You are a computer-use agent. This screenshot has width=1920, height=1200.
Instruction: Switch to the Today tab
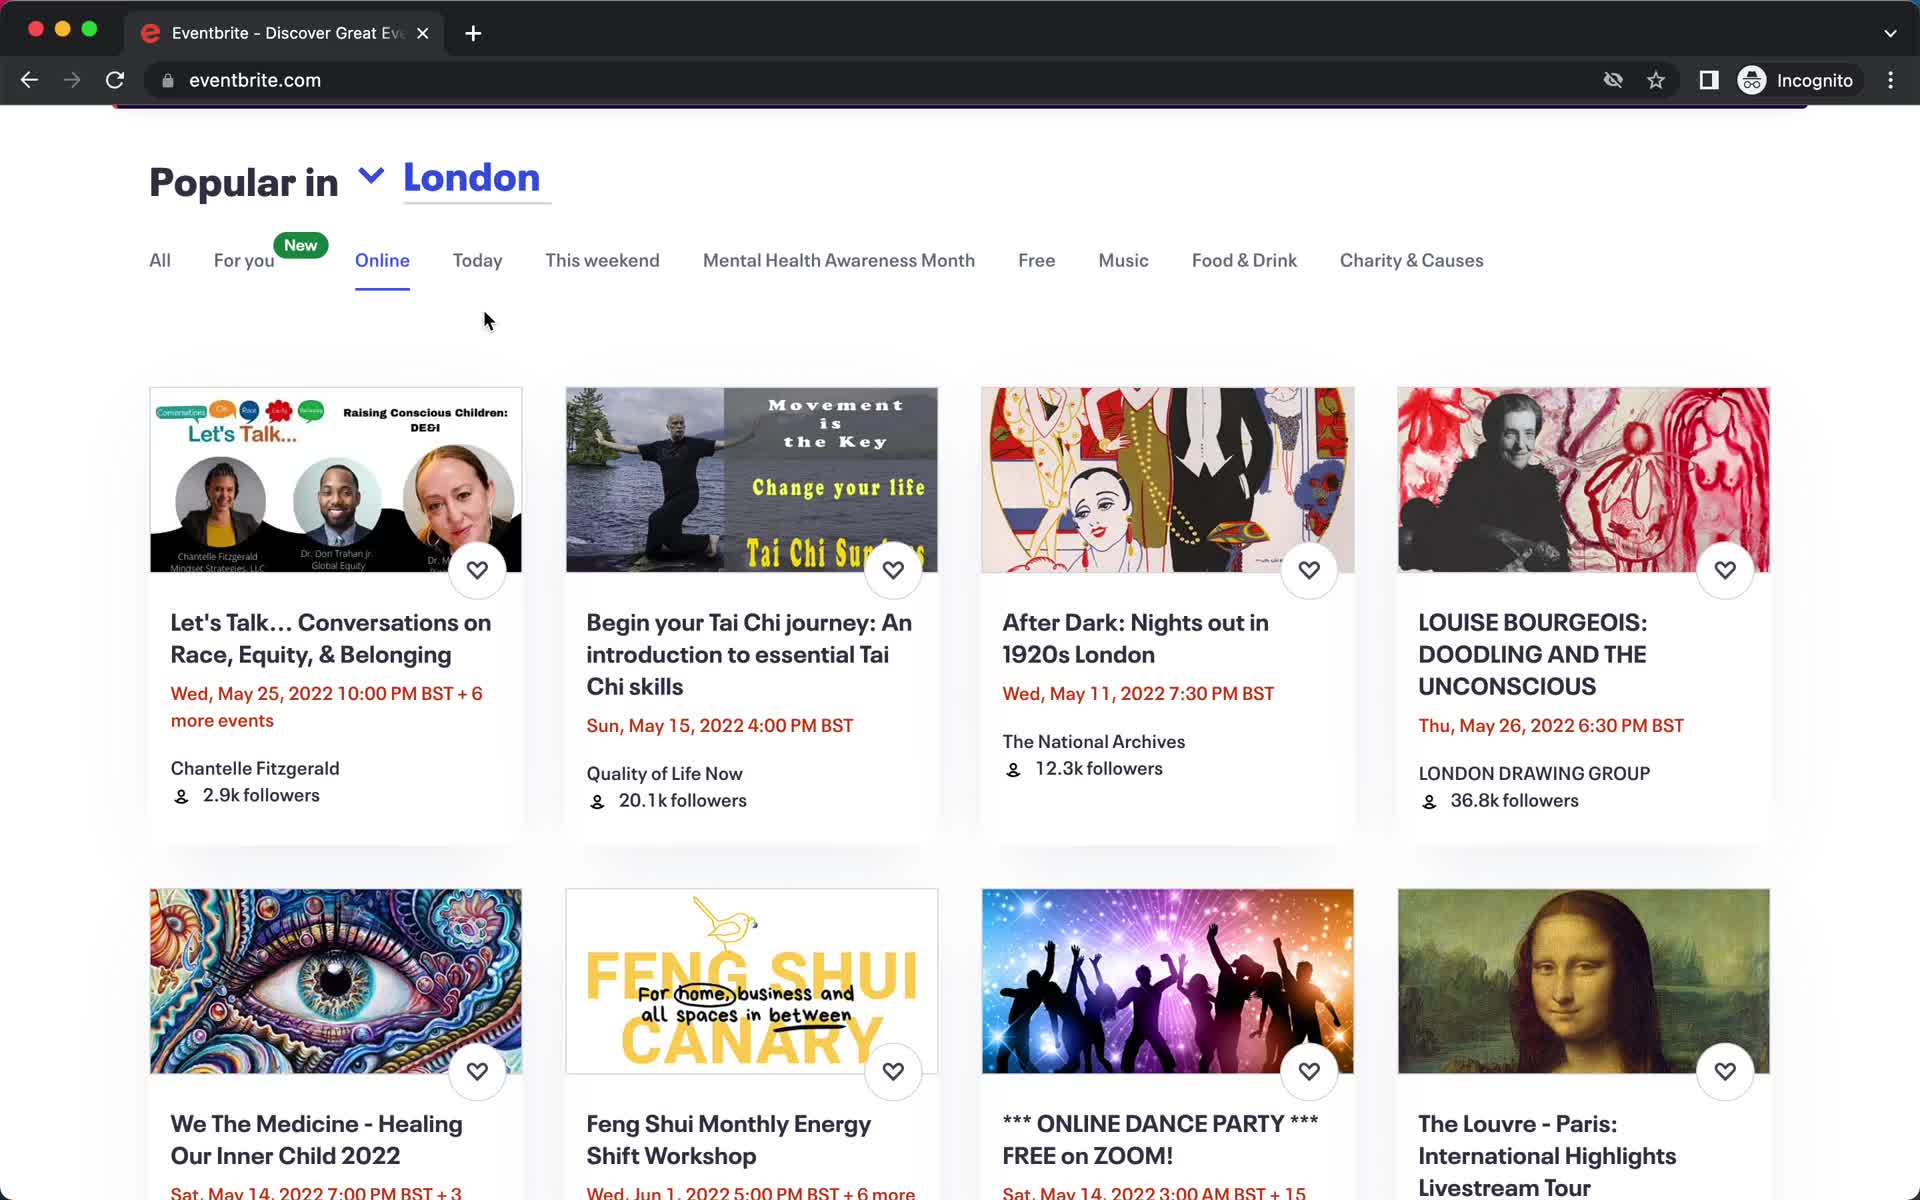coord(477,260)
